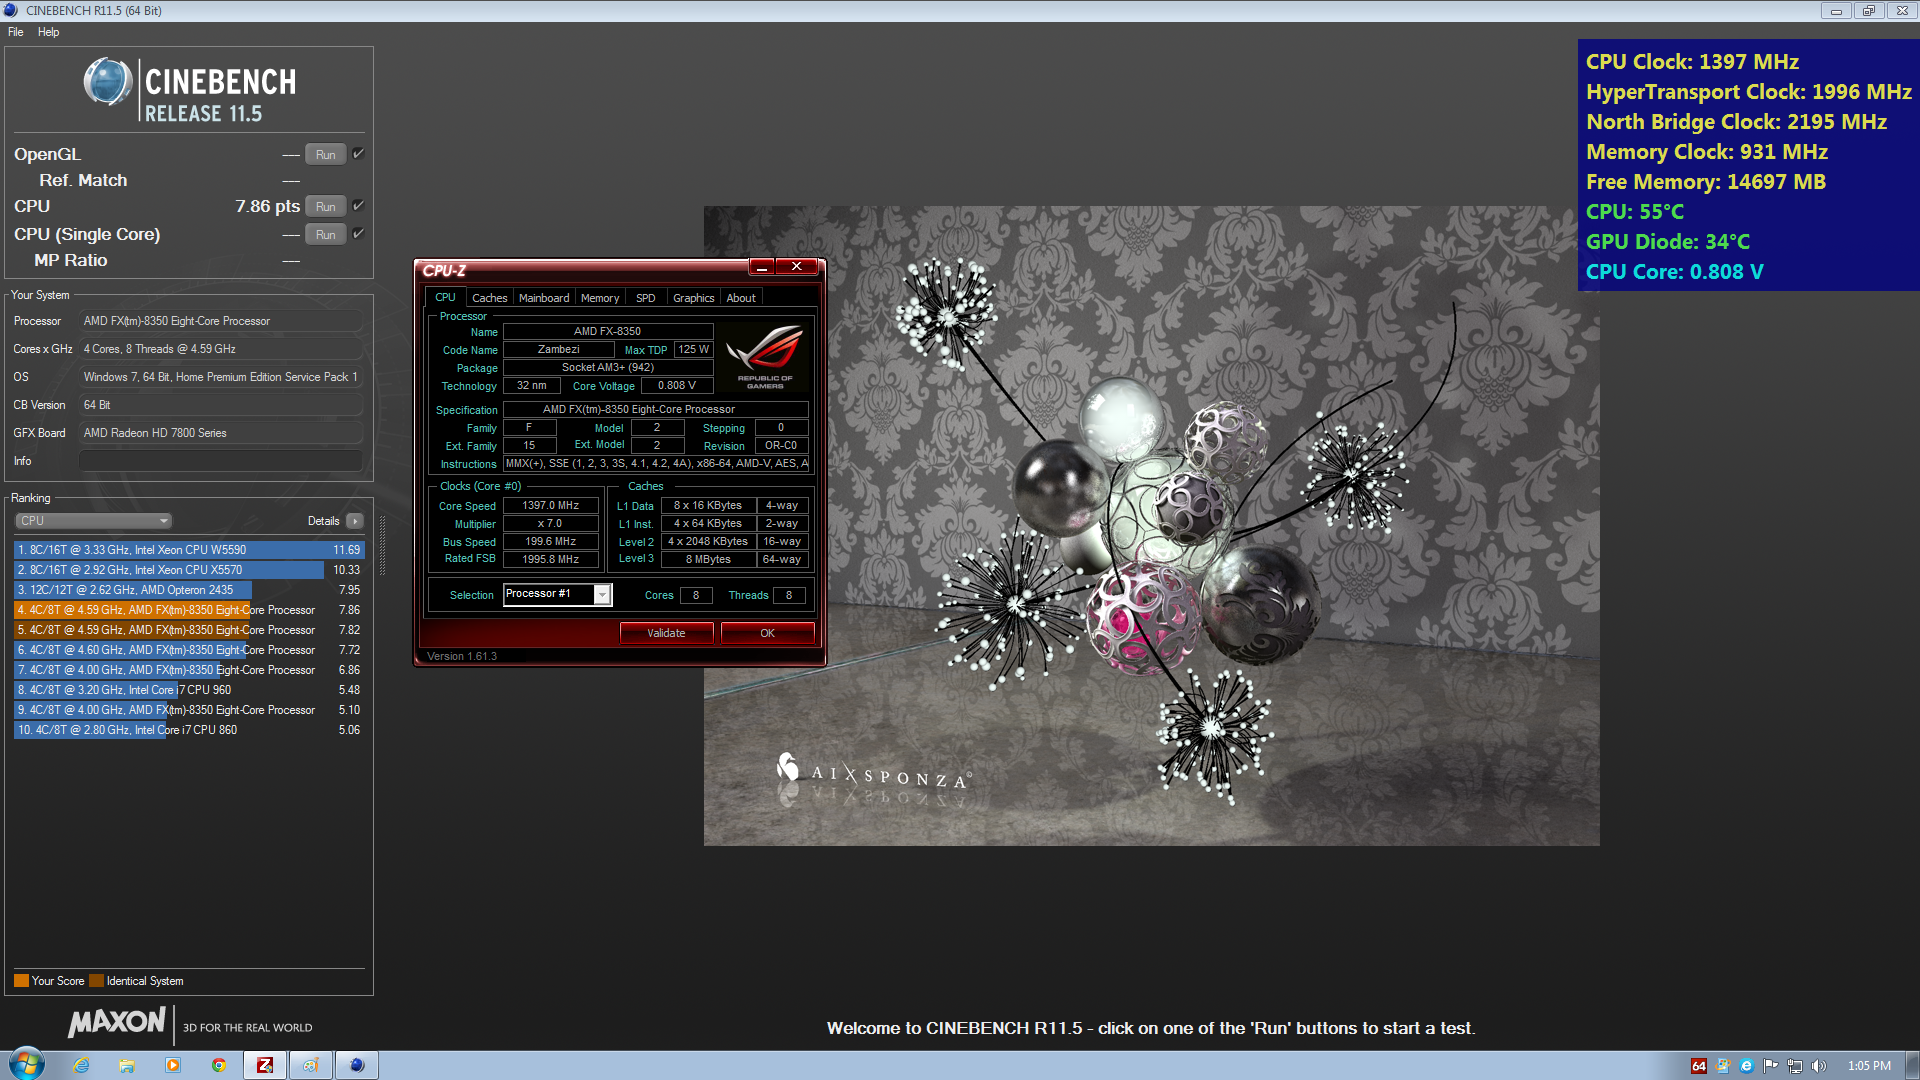Select ranking row 5 scoring 7.82
1920x1080 pixels.
189,630
